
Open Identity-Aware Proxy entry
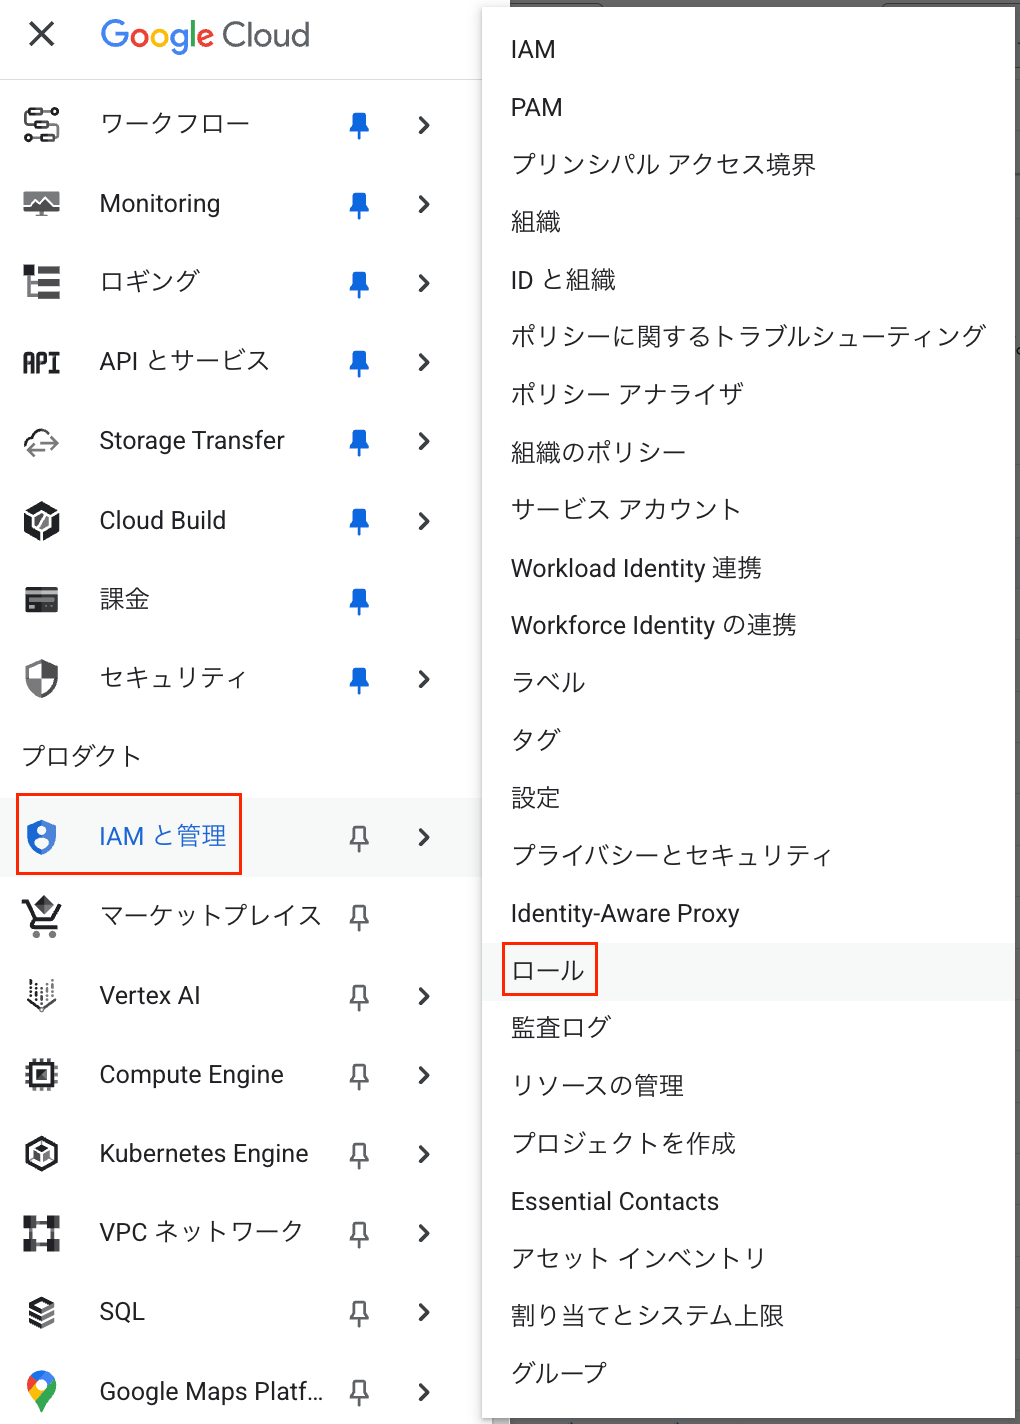click(x=625, y=913)
